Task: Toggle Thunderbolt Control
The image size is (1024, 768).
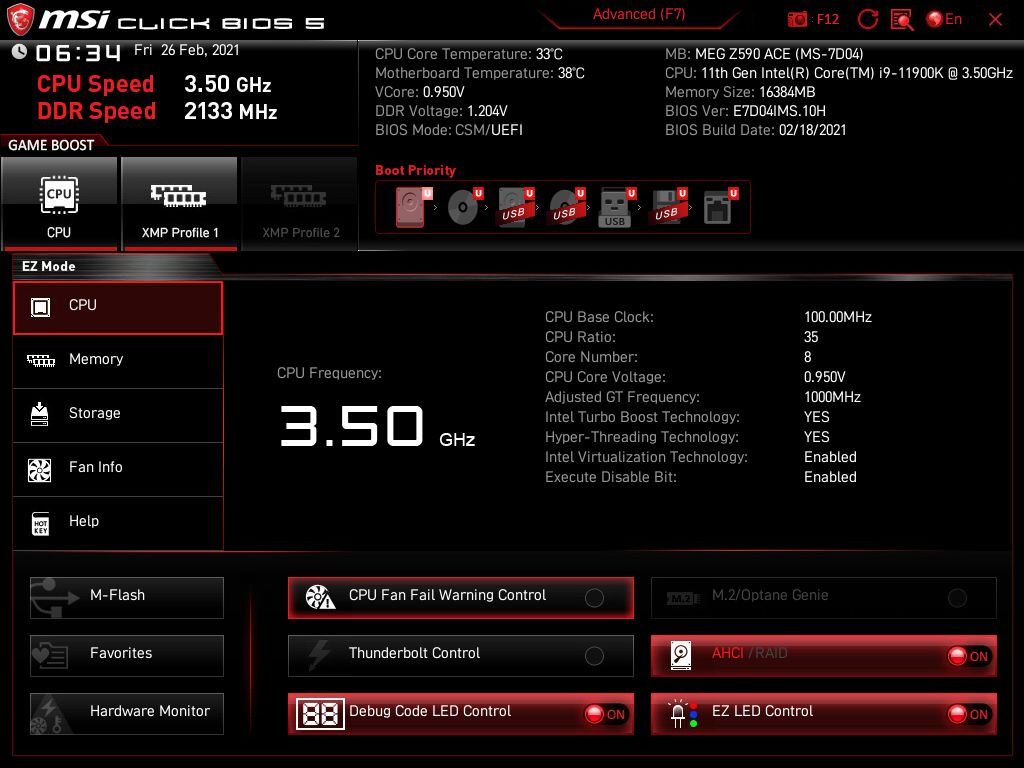Action: [x=460, y=656]
